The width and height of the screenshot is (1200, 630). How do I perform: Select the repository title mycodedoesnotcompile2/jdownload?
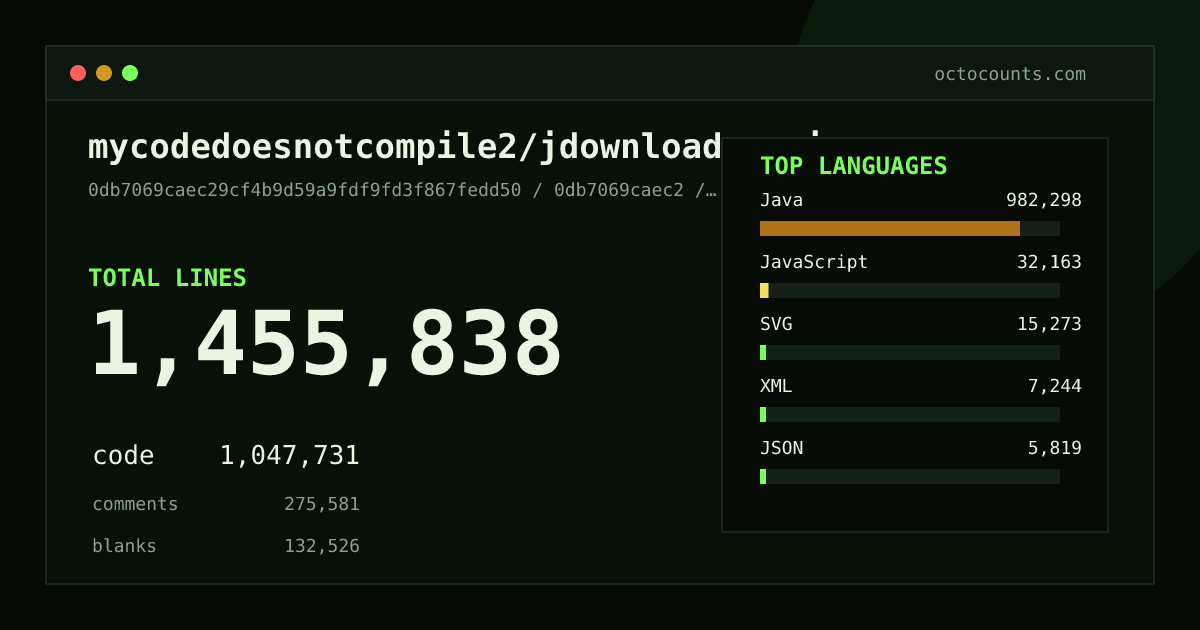(405, 147)
